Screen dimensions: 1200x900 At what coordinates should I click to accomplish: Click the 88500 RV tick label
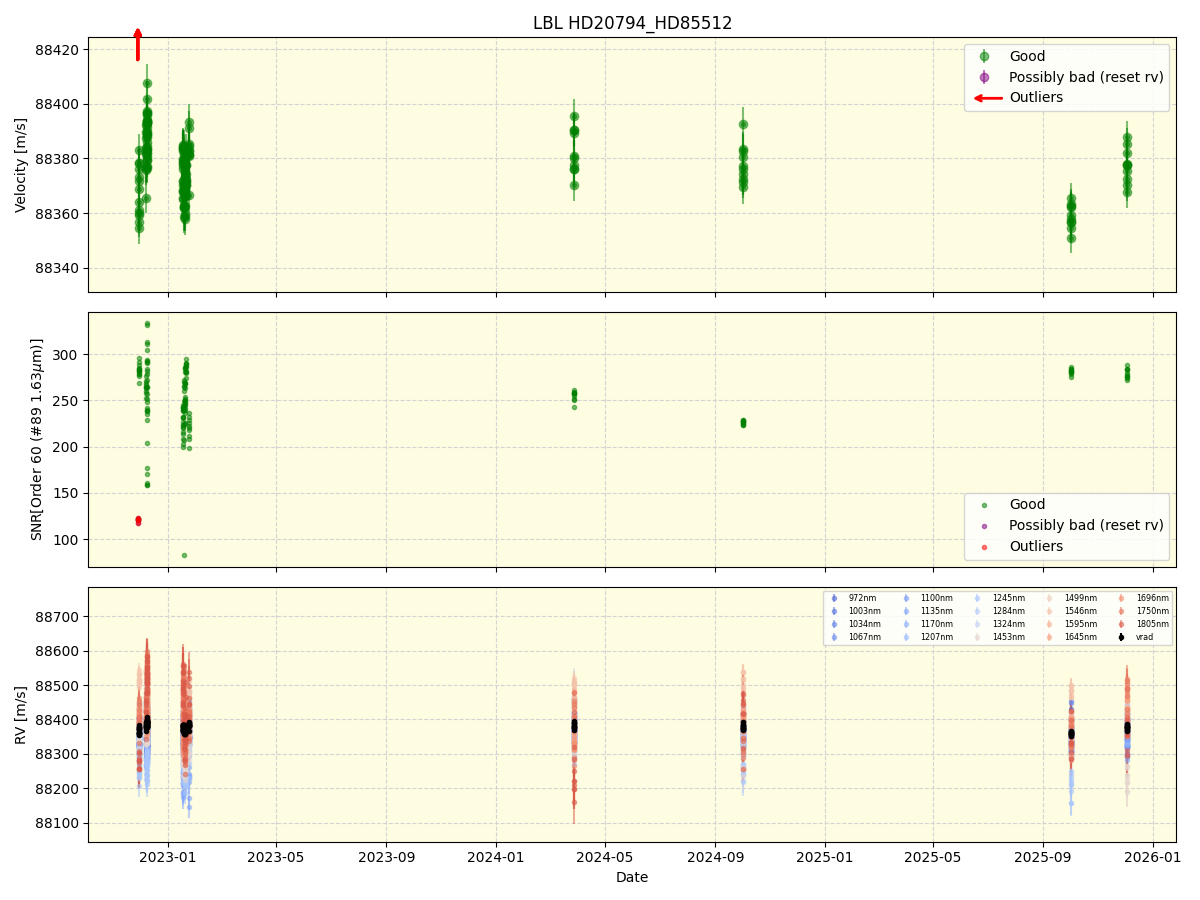pyautogui.click(x=57, y=686)
